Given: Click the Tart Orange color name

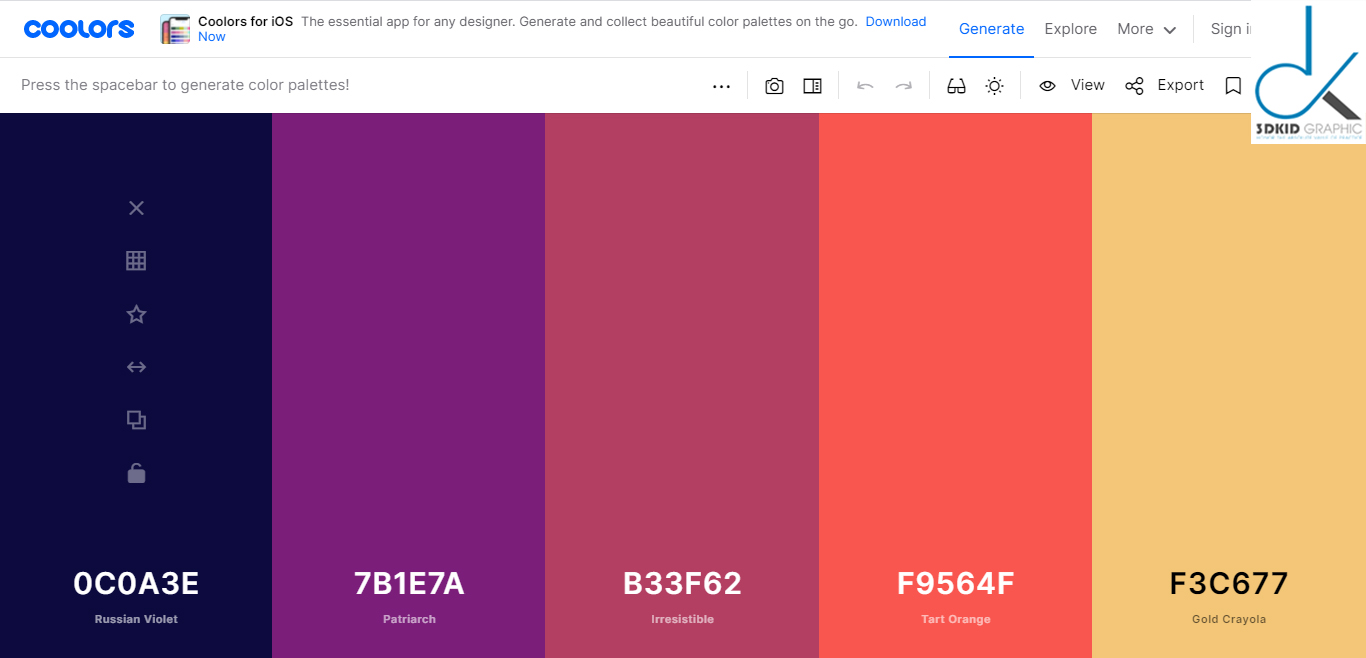Looking at the screenshot, I should 956,619.
